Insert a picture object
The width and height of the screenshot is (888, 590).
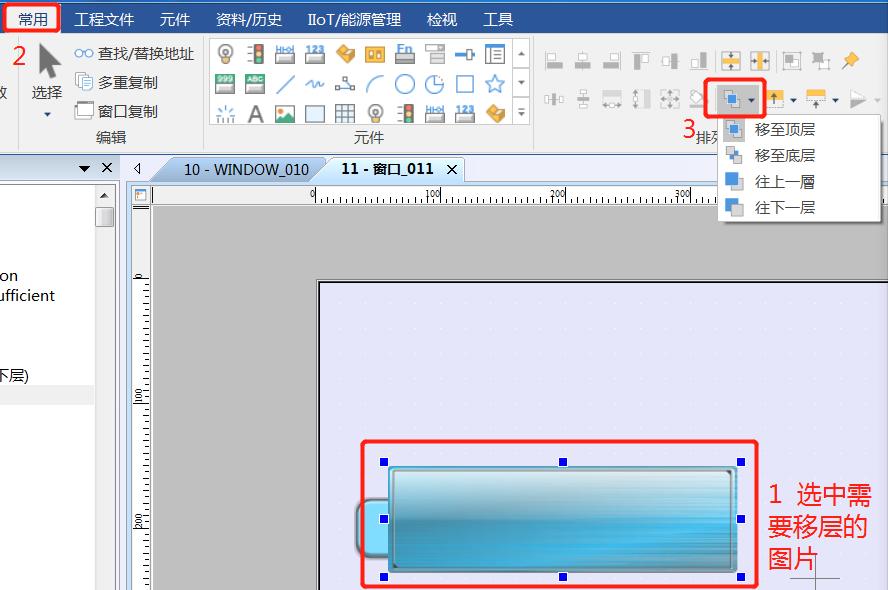click(285, 114)
